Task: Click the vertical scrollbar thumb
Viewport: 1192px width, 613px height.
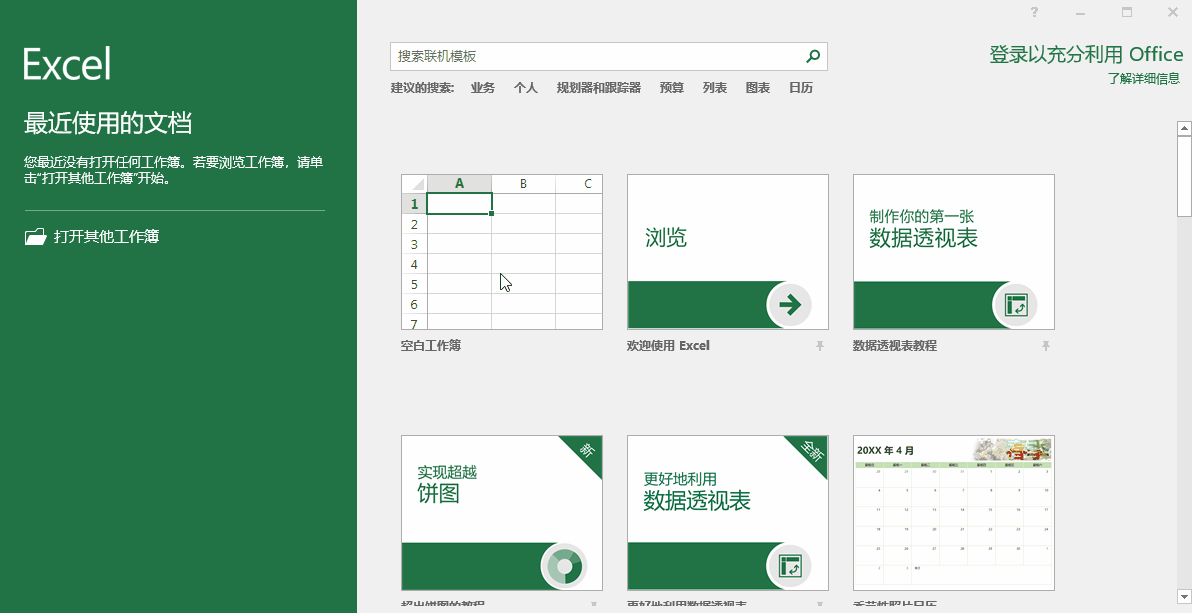Action: click(1184, 176)
